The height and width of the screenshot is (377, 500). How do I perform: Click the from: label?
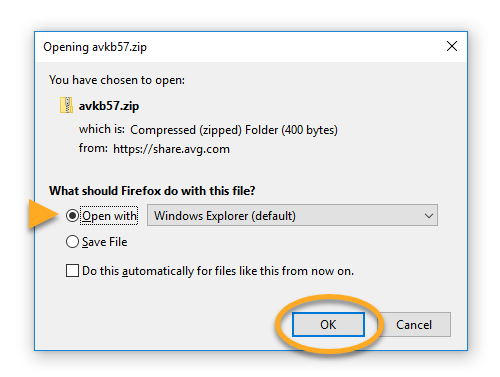(x=93, y=148)
